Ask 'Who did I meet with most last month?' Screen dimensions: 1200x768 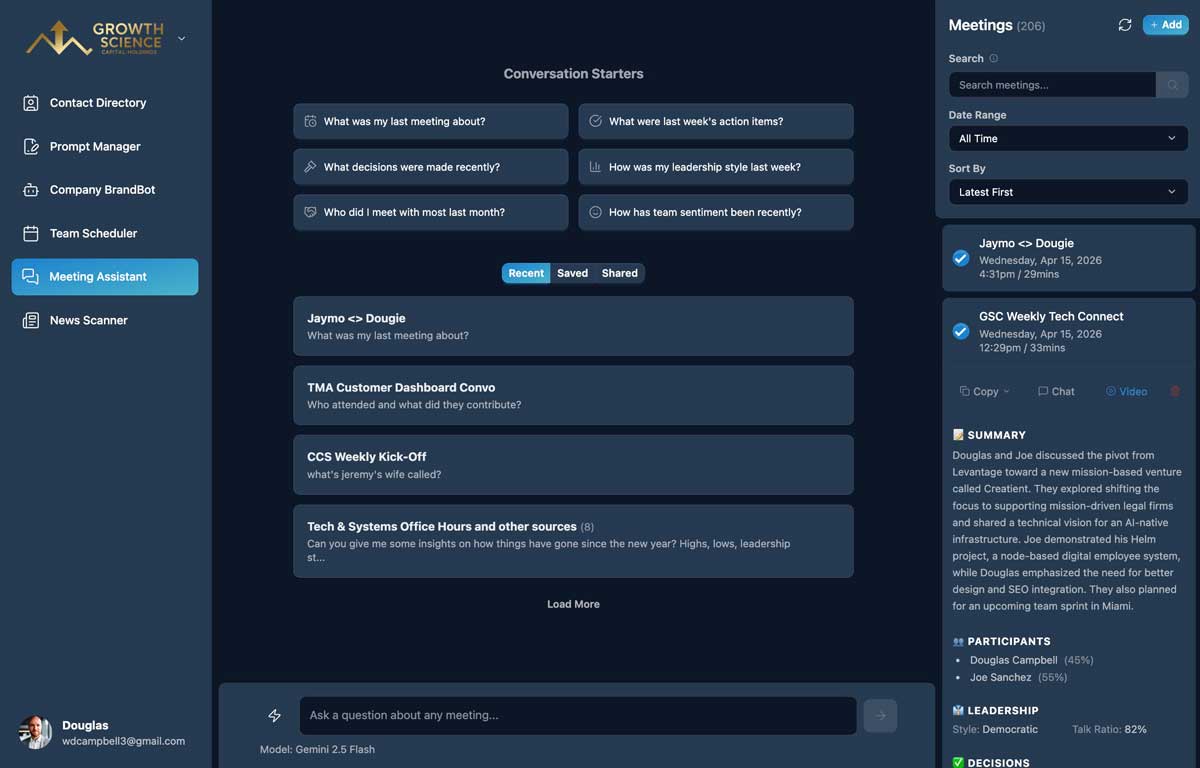click(x=431, y=212)
